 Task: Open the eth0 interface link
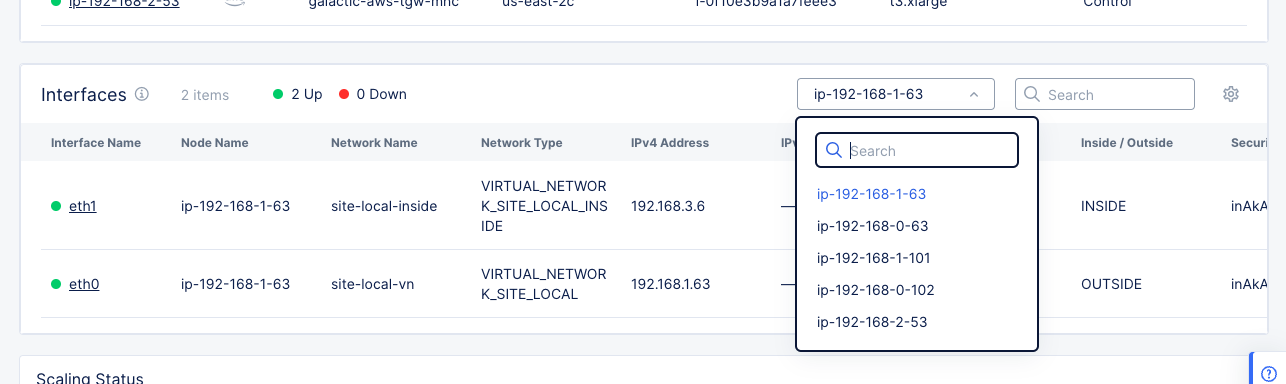(84, 284)
